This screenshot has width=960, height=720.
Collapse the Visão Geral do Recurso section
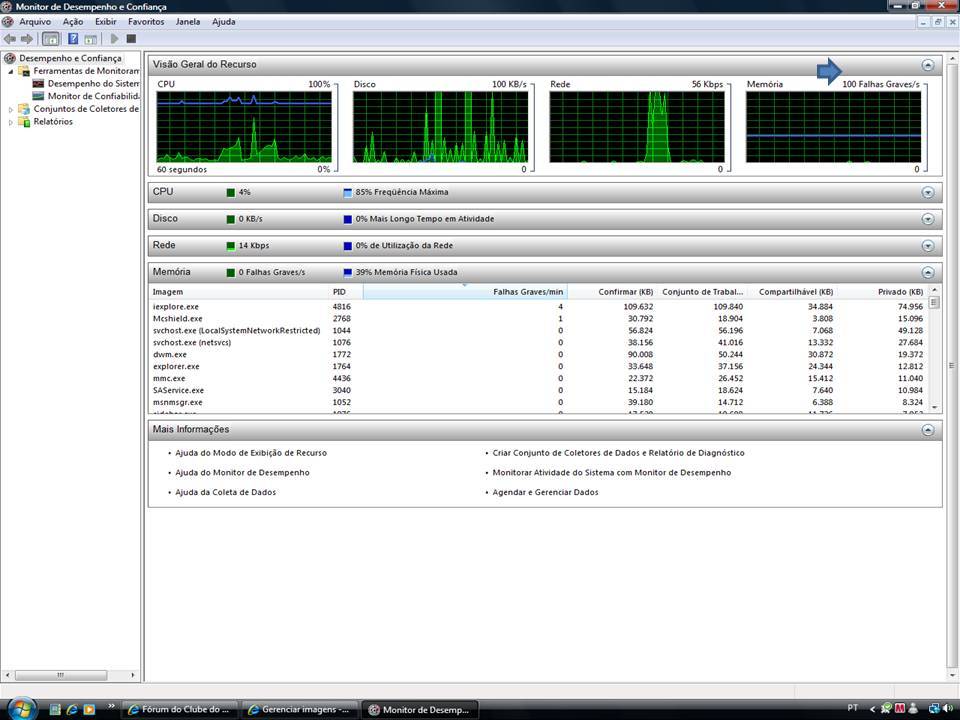tap(928, 65)
